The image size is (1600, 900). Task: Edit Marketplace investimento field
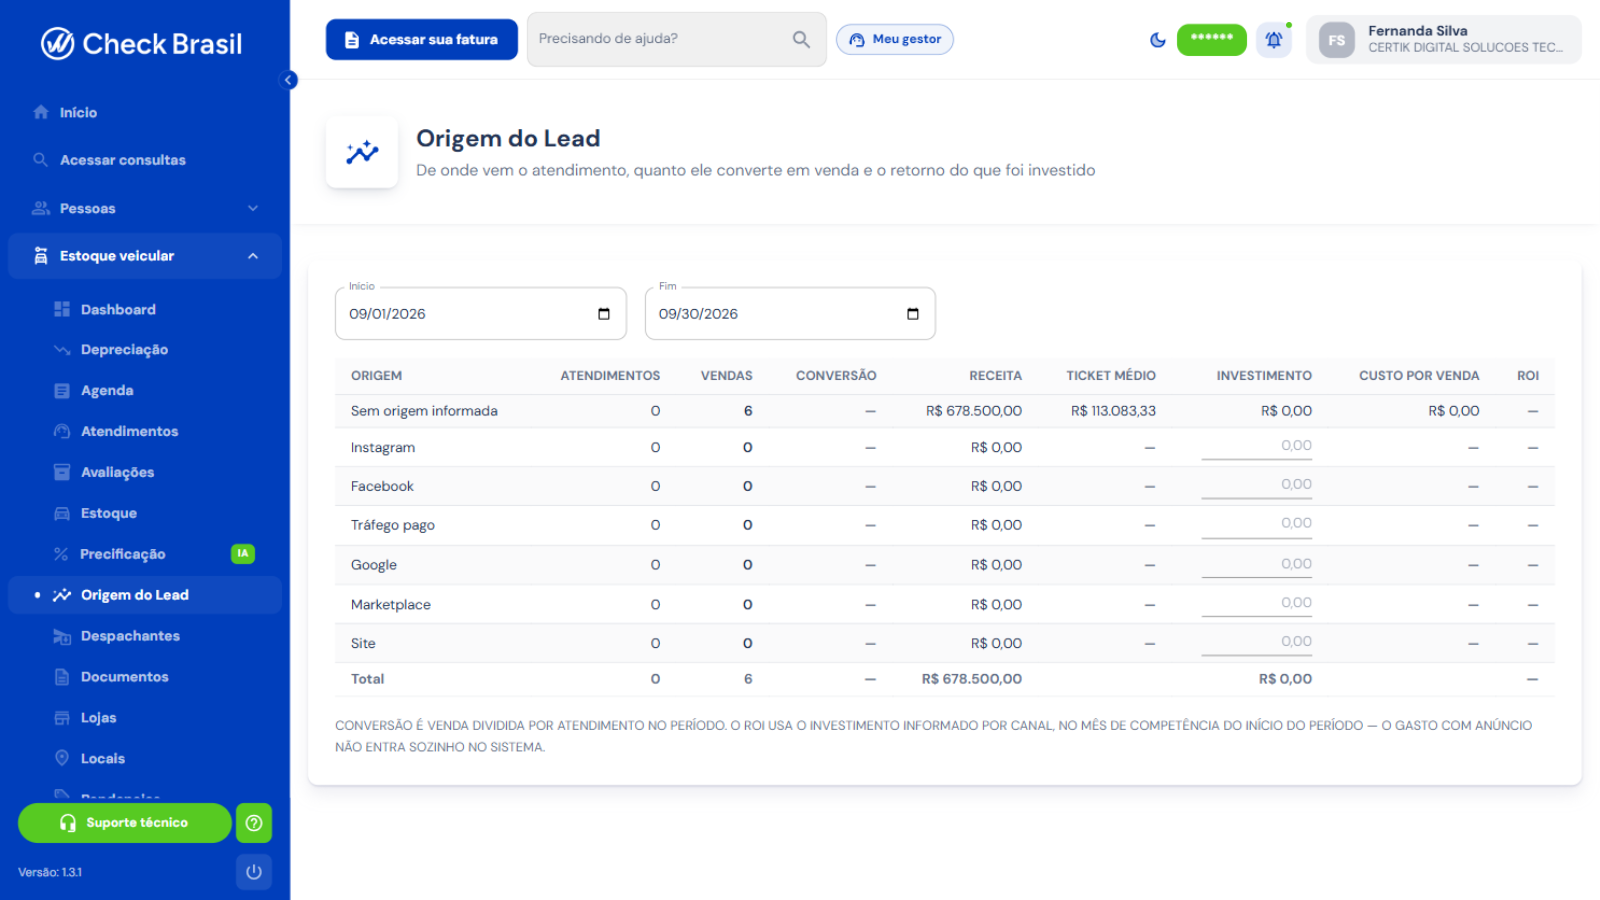point(1257,604)
